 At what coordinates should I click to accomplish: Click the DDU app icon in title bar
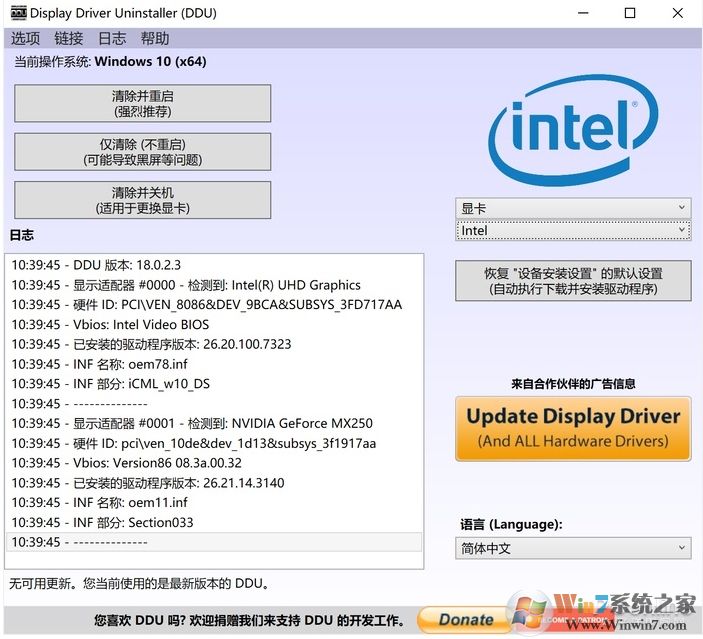coord(18,13)
